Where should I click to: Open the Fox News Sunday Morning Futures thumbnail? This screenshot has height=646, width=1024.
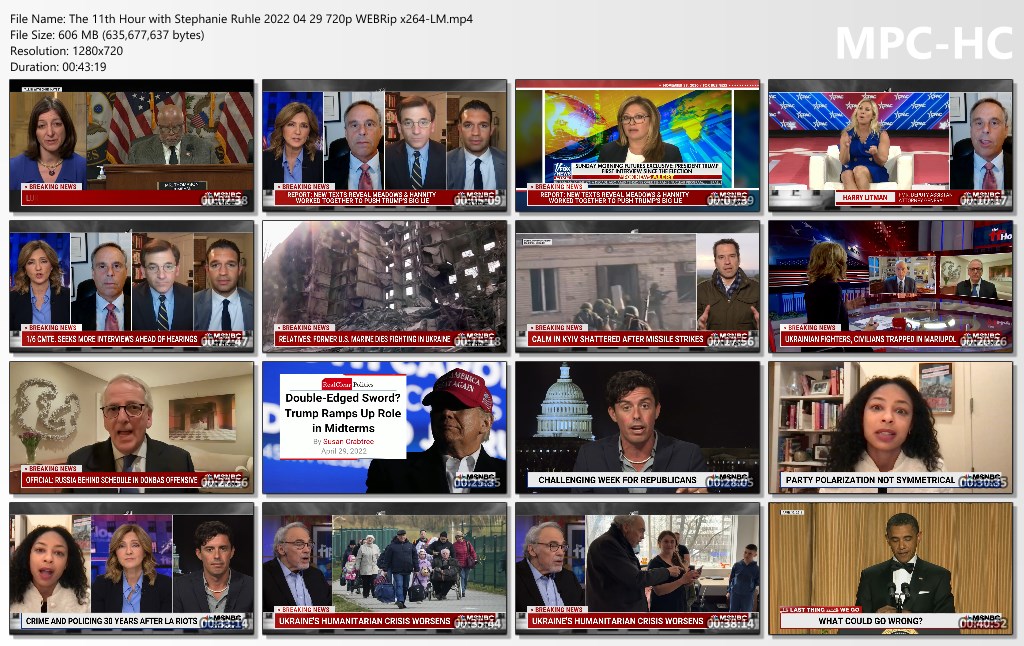[637, 146]
